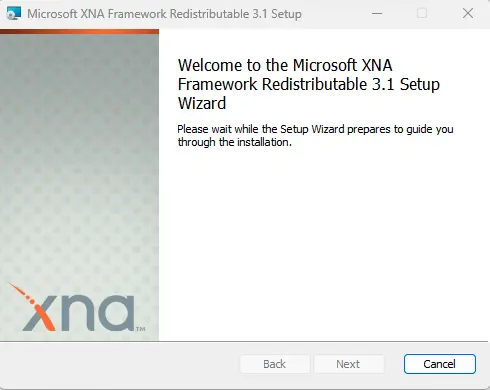Click the word 'Wizard' in the heading

coord(202,103)
